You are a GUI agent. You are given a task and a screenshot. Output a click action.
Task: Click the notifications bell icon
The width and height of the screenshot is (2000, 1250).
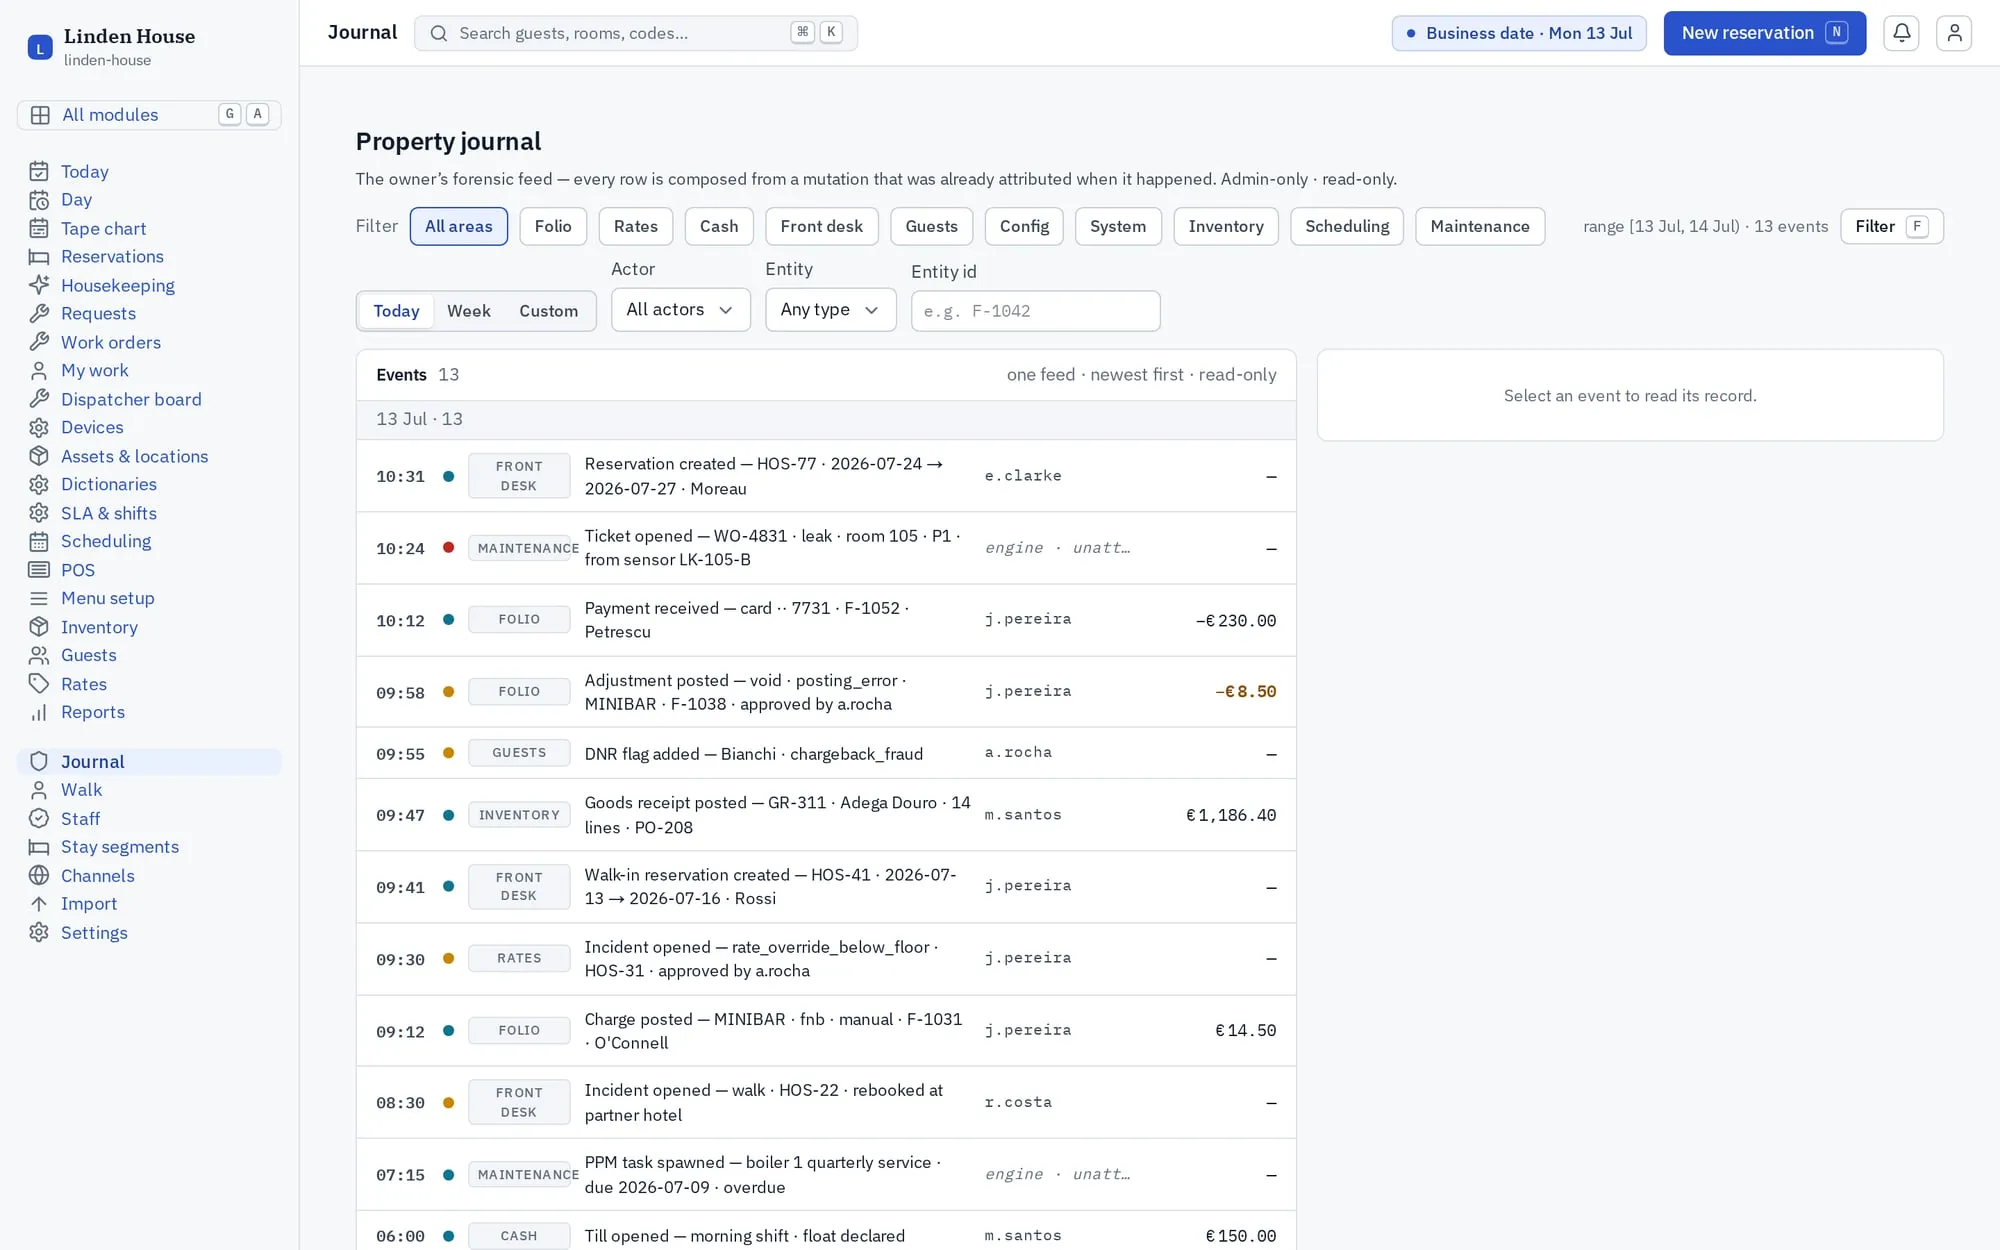point(1901,33)
